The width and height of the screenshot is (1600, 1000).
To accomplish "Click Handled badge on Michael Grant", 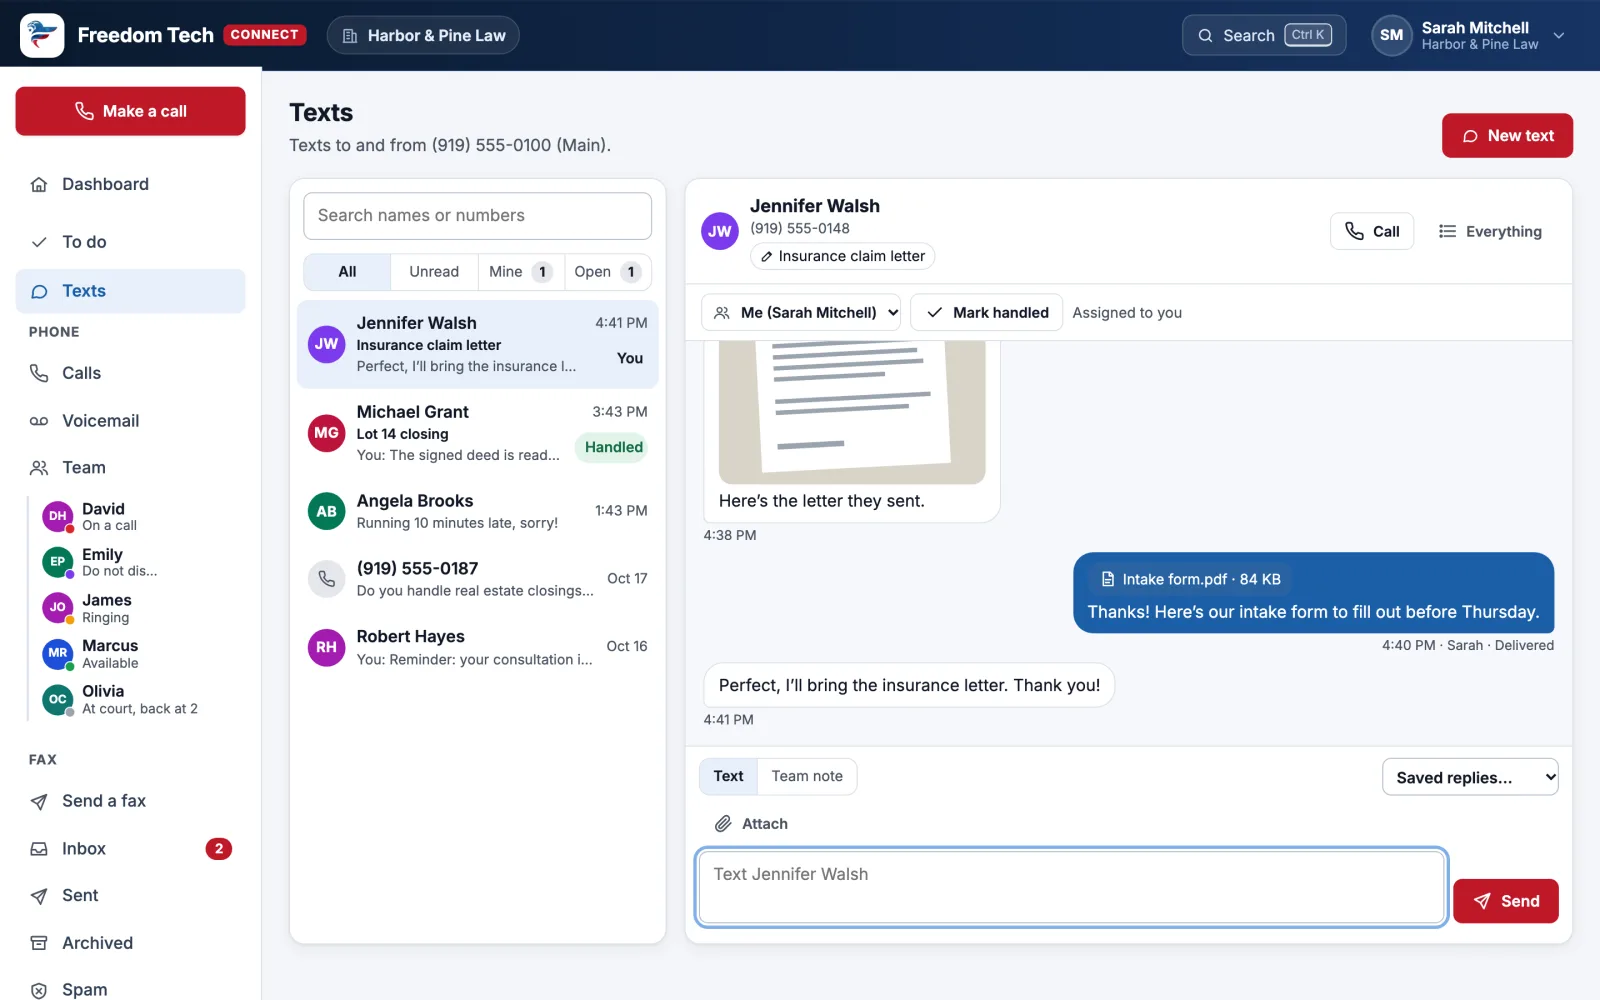I will [613, 447].
